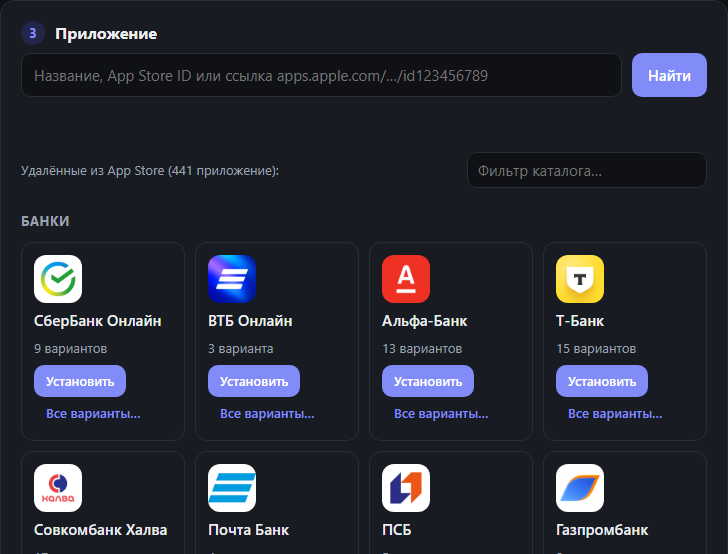Open all variants link for Т-Банк
This screenshot has height=554, width=728.
pyautogui.click(x=615, y=414)
